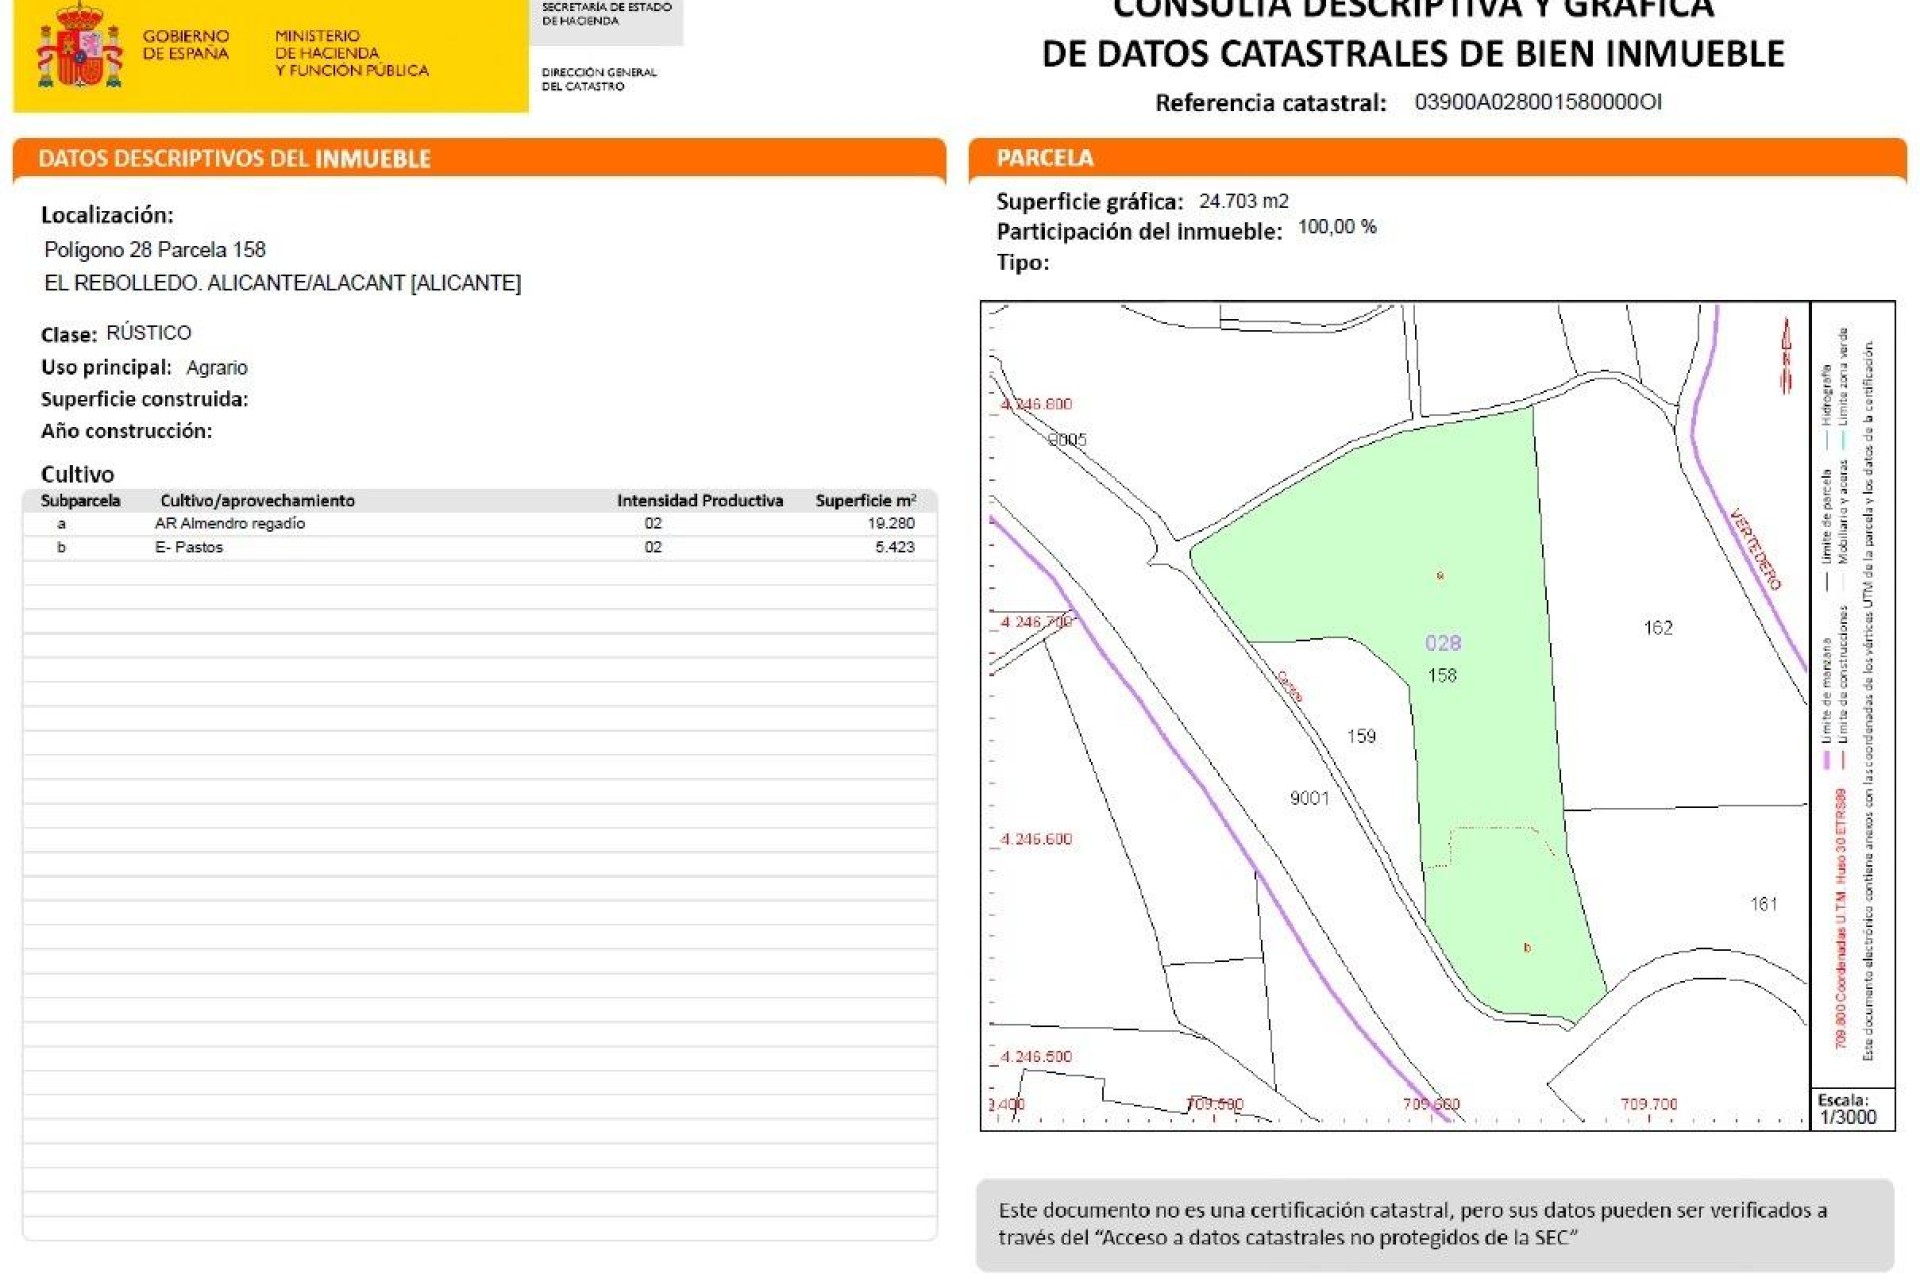Select the 'PARCELA' section header
The height and width of the screenshot is (1280, 1920).
(x=1045, y=158)
